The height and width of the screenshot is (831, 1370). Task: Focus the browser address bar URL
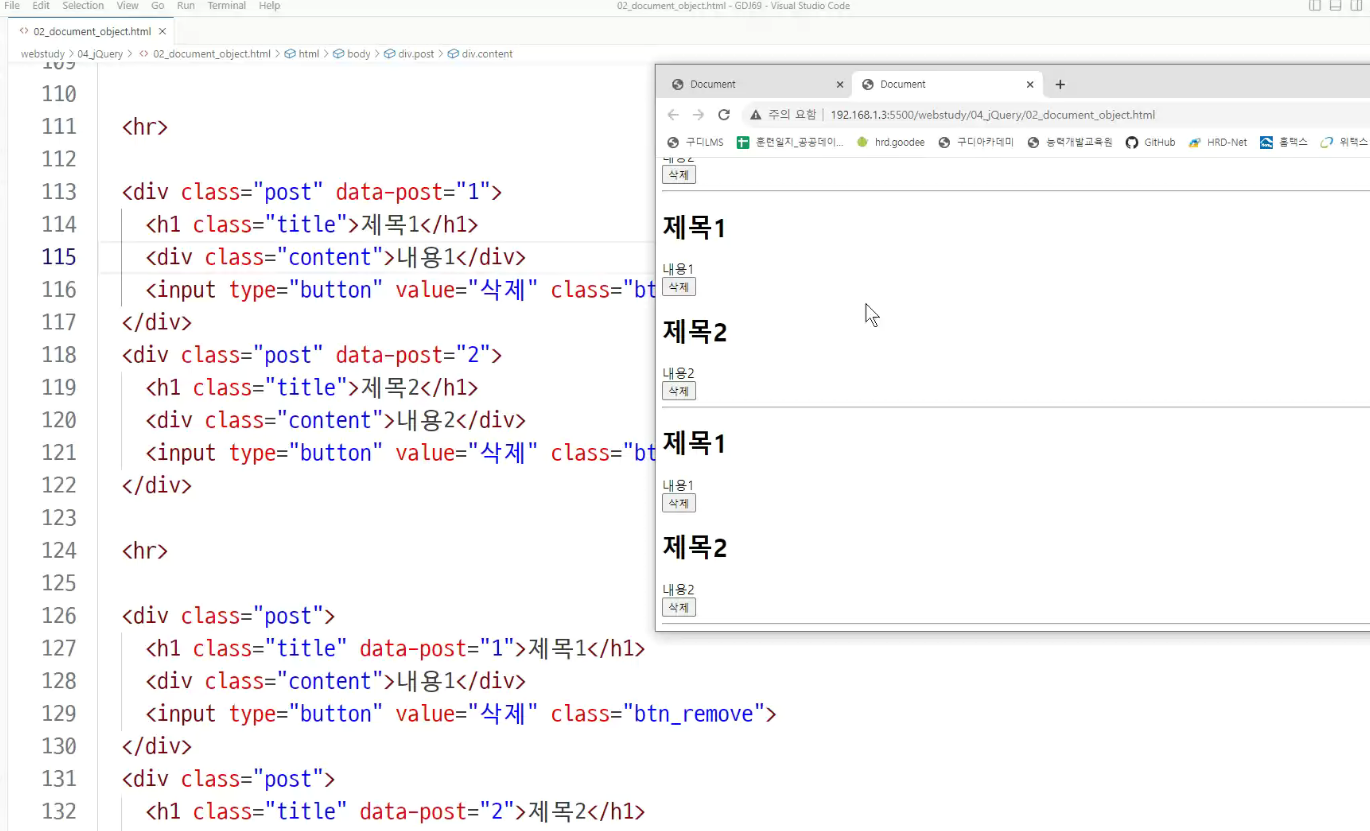(x=992, y=115)
